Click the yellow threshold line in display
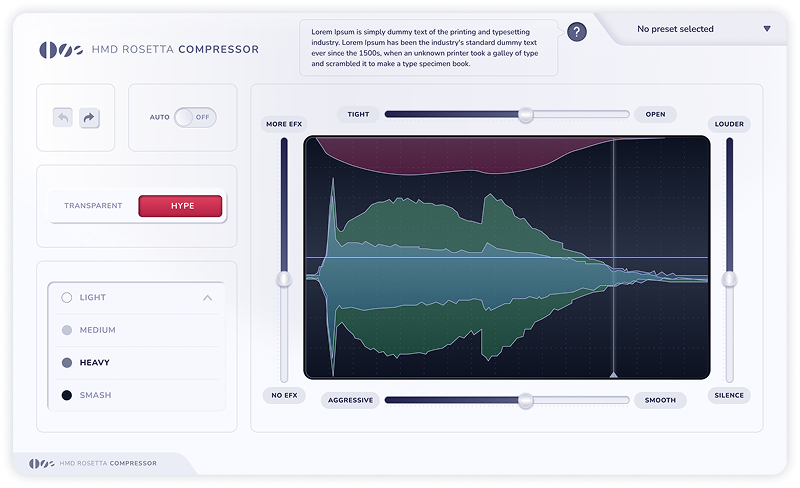The width and height of the screenshot is (800, 488). coord(507,257)
